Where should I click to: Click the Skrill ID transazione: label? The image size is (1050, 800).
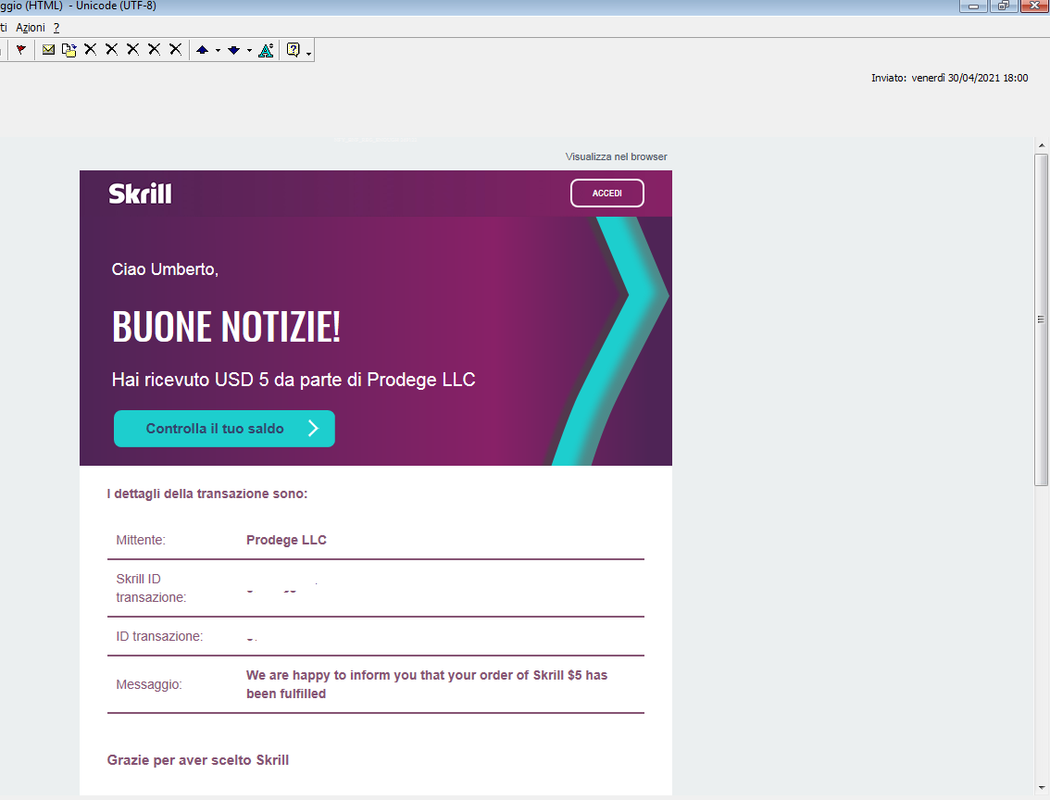pos(151,588)
